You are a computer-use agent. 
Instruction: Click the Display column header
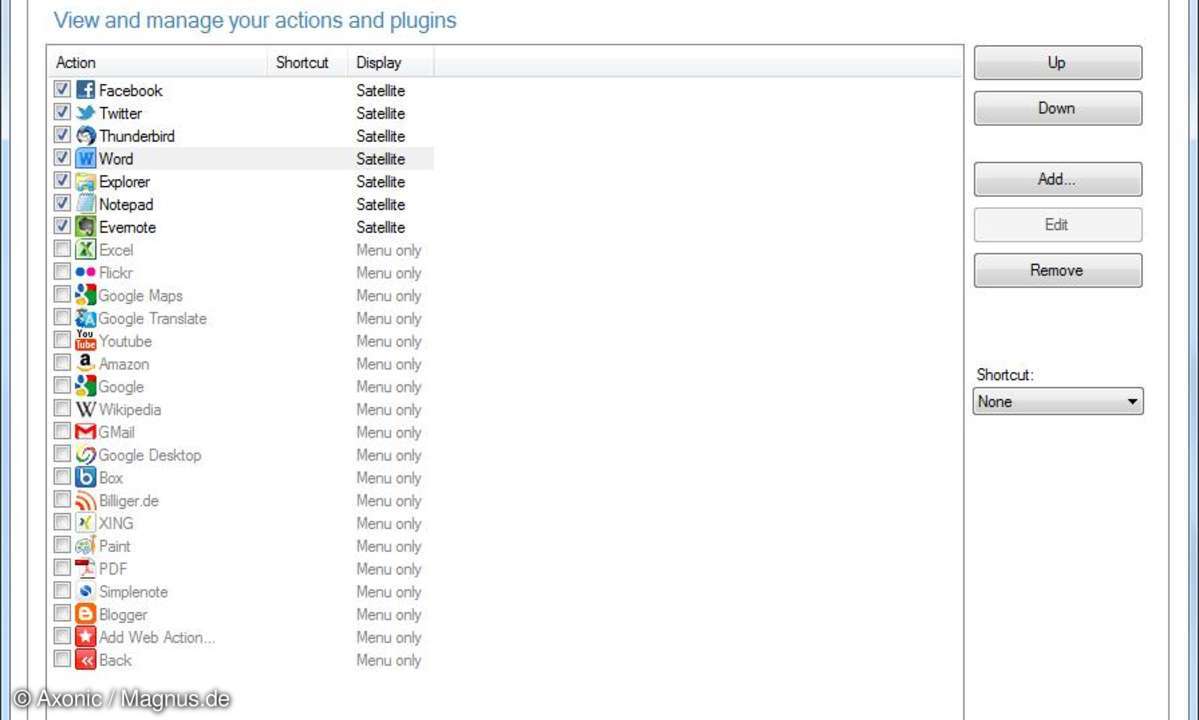coord(391,63)
